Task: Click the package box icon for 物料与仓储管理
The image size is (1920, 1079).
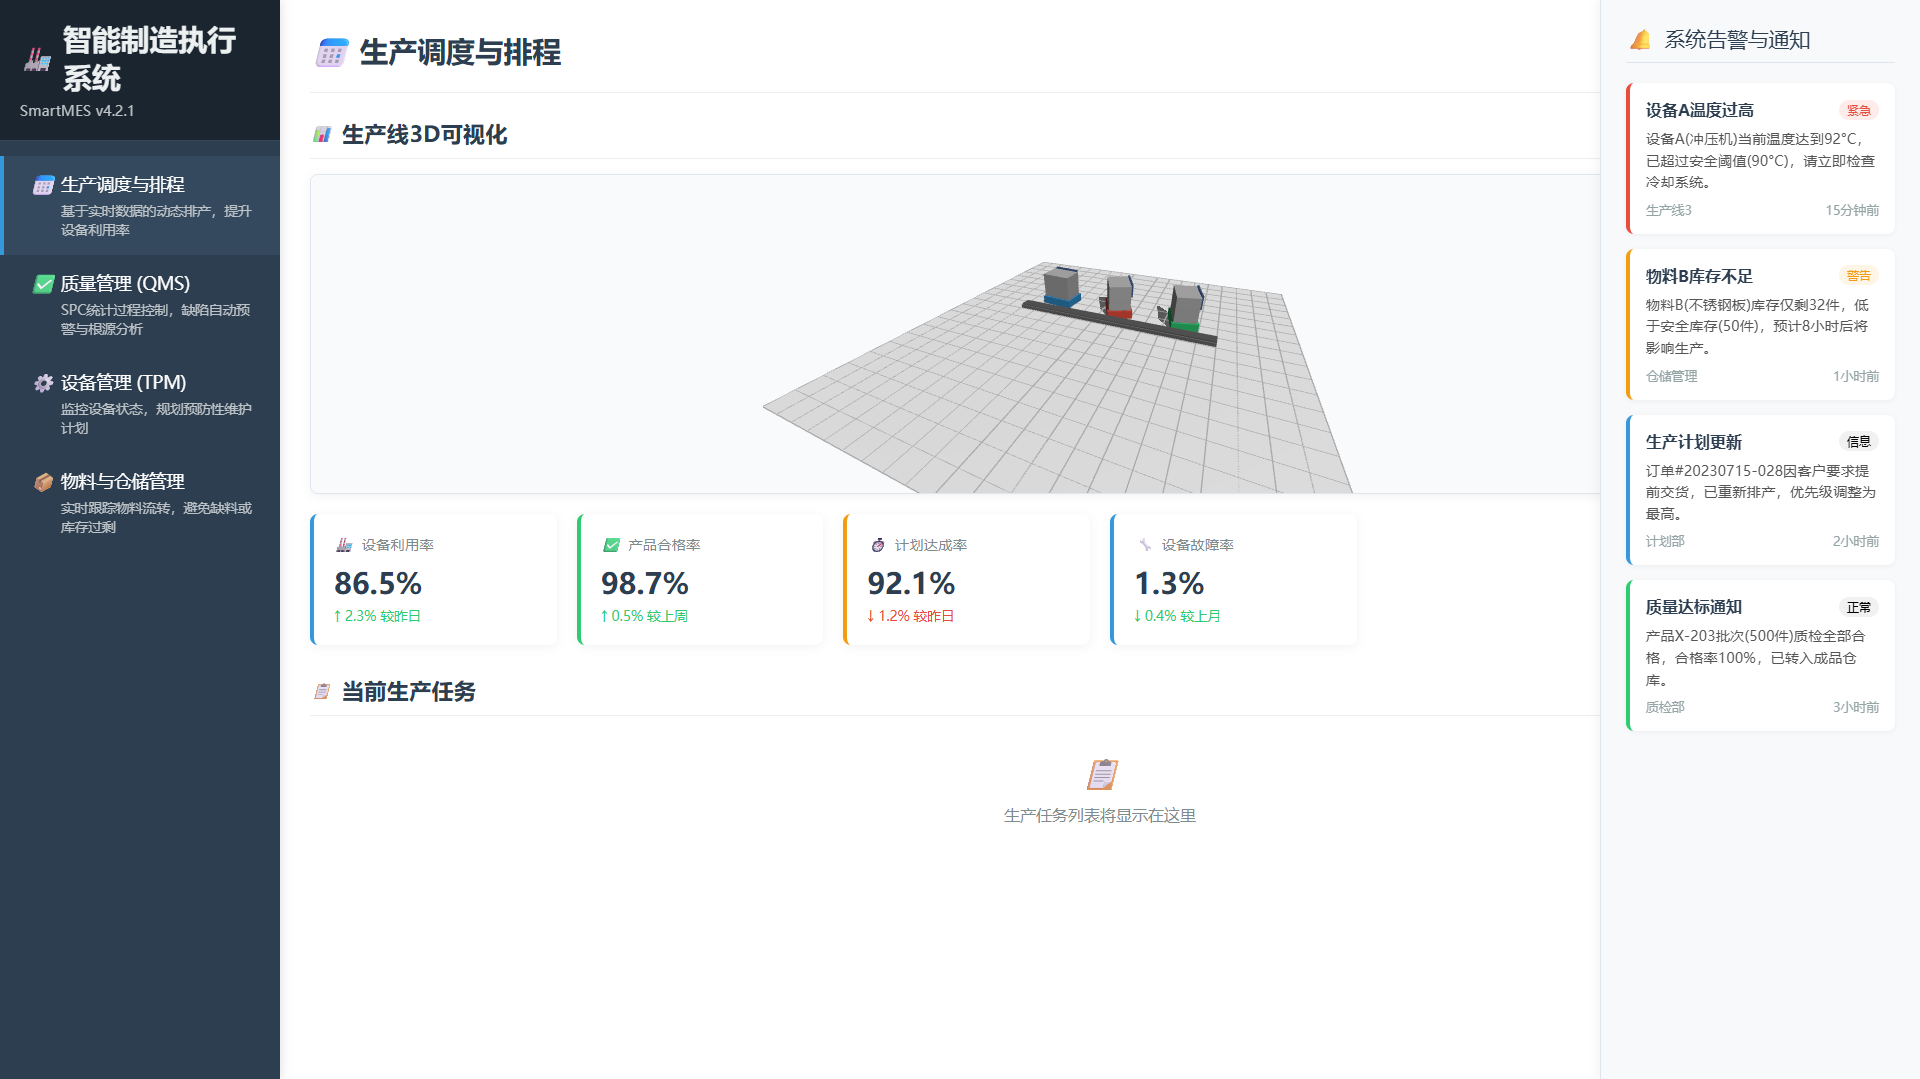Action: click(x=43, y=482)
